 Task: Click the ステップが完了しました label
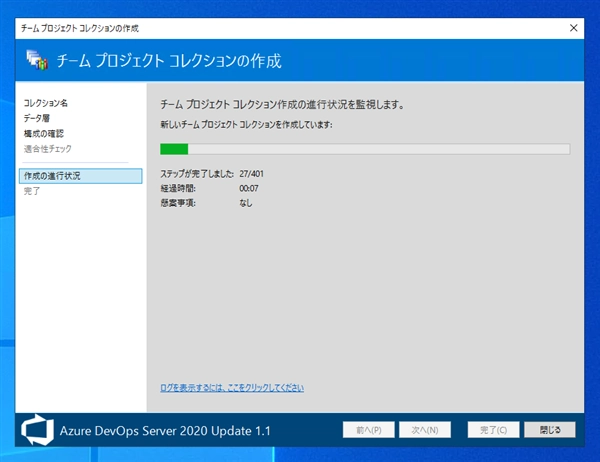[197, 174]
